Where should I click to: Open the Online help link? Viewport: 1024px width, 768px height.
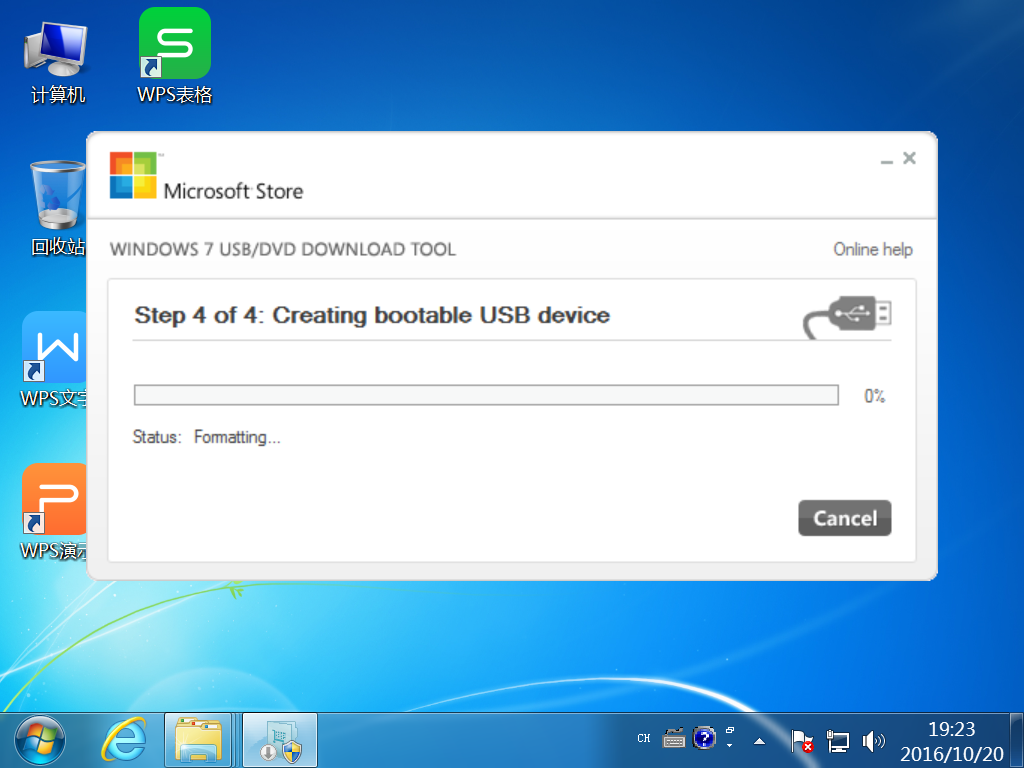[872, 249]
